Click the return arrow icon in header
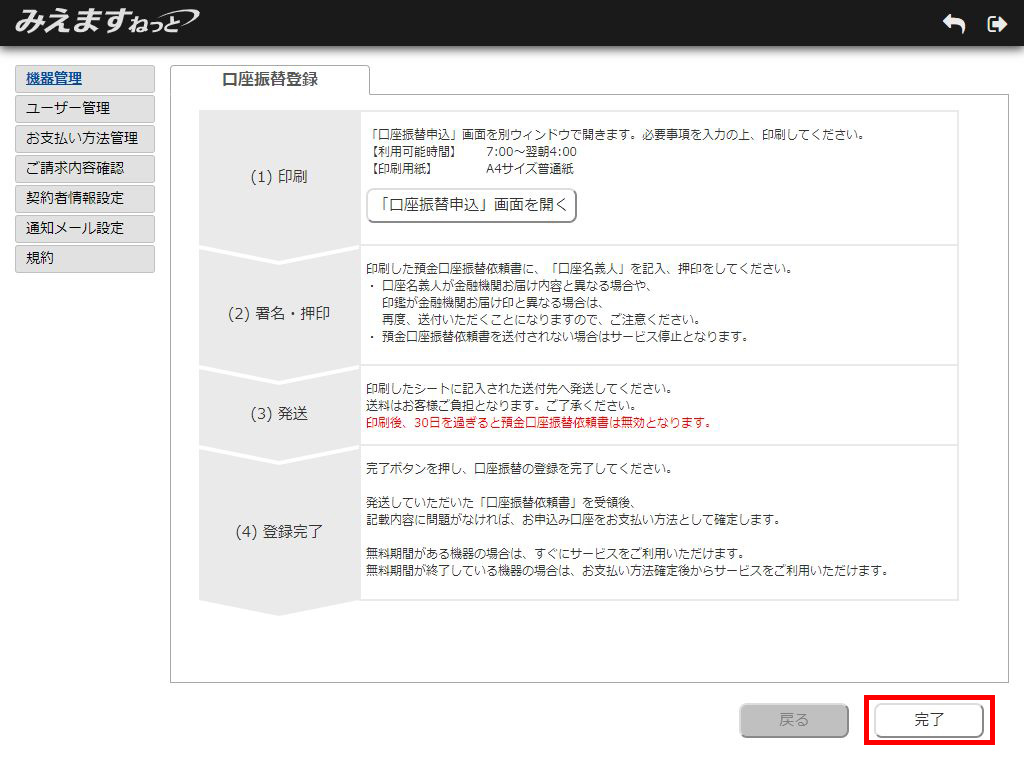 coord(954,24)
